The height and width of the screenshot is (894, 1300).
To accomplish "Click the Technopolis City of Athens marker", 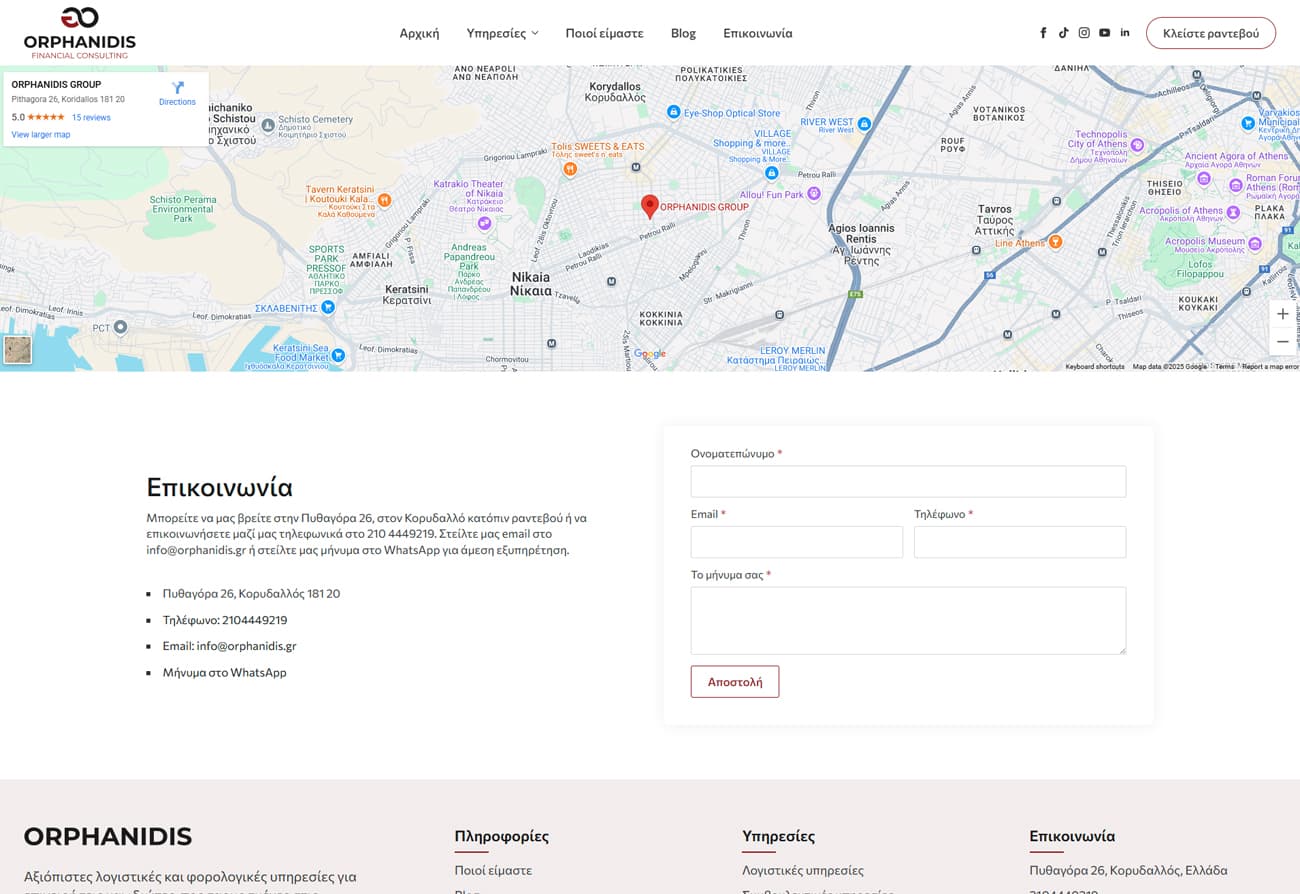I will (x=1137, y=146).
